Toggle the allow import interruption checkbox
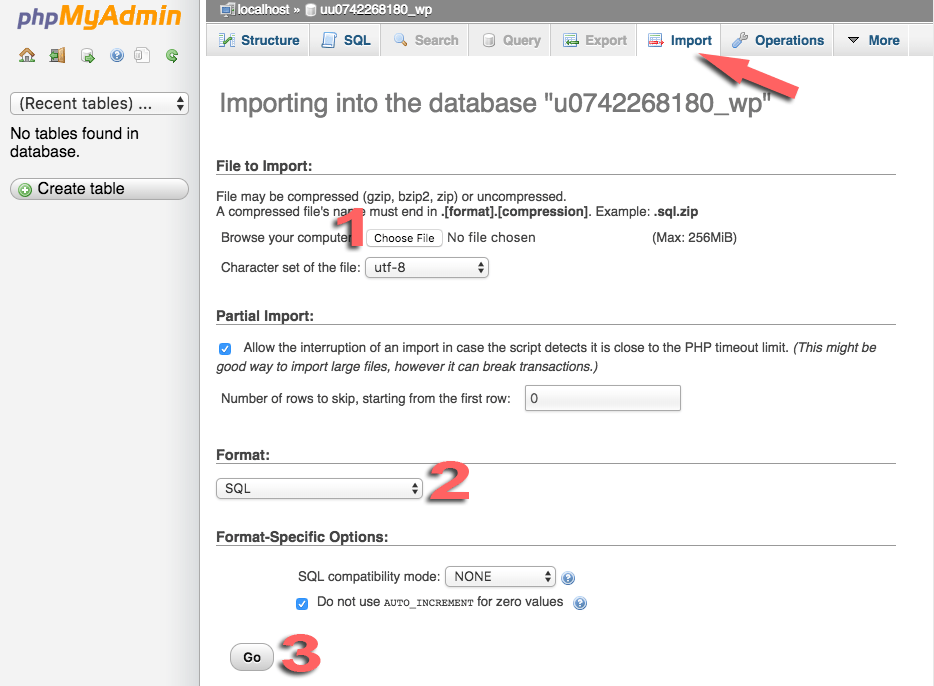This screenshot has width=934, height=686. pos(225,349)
